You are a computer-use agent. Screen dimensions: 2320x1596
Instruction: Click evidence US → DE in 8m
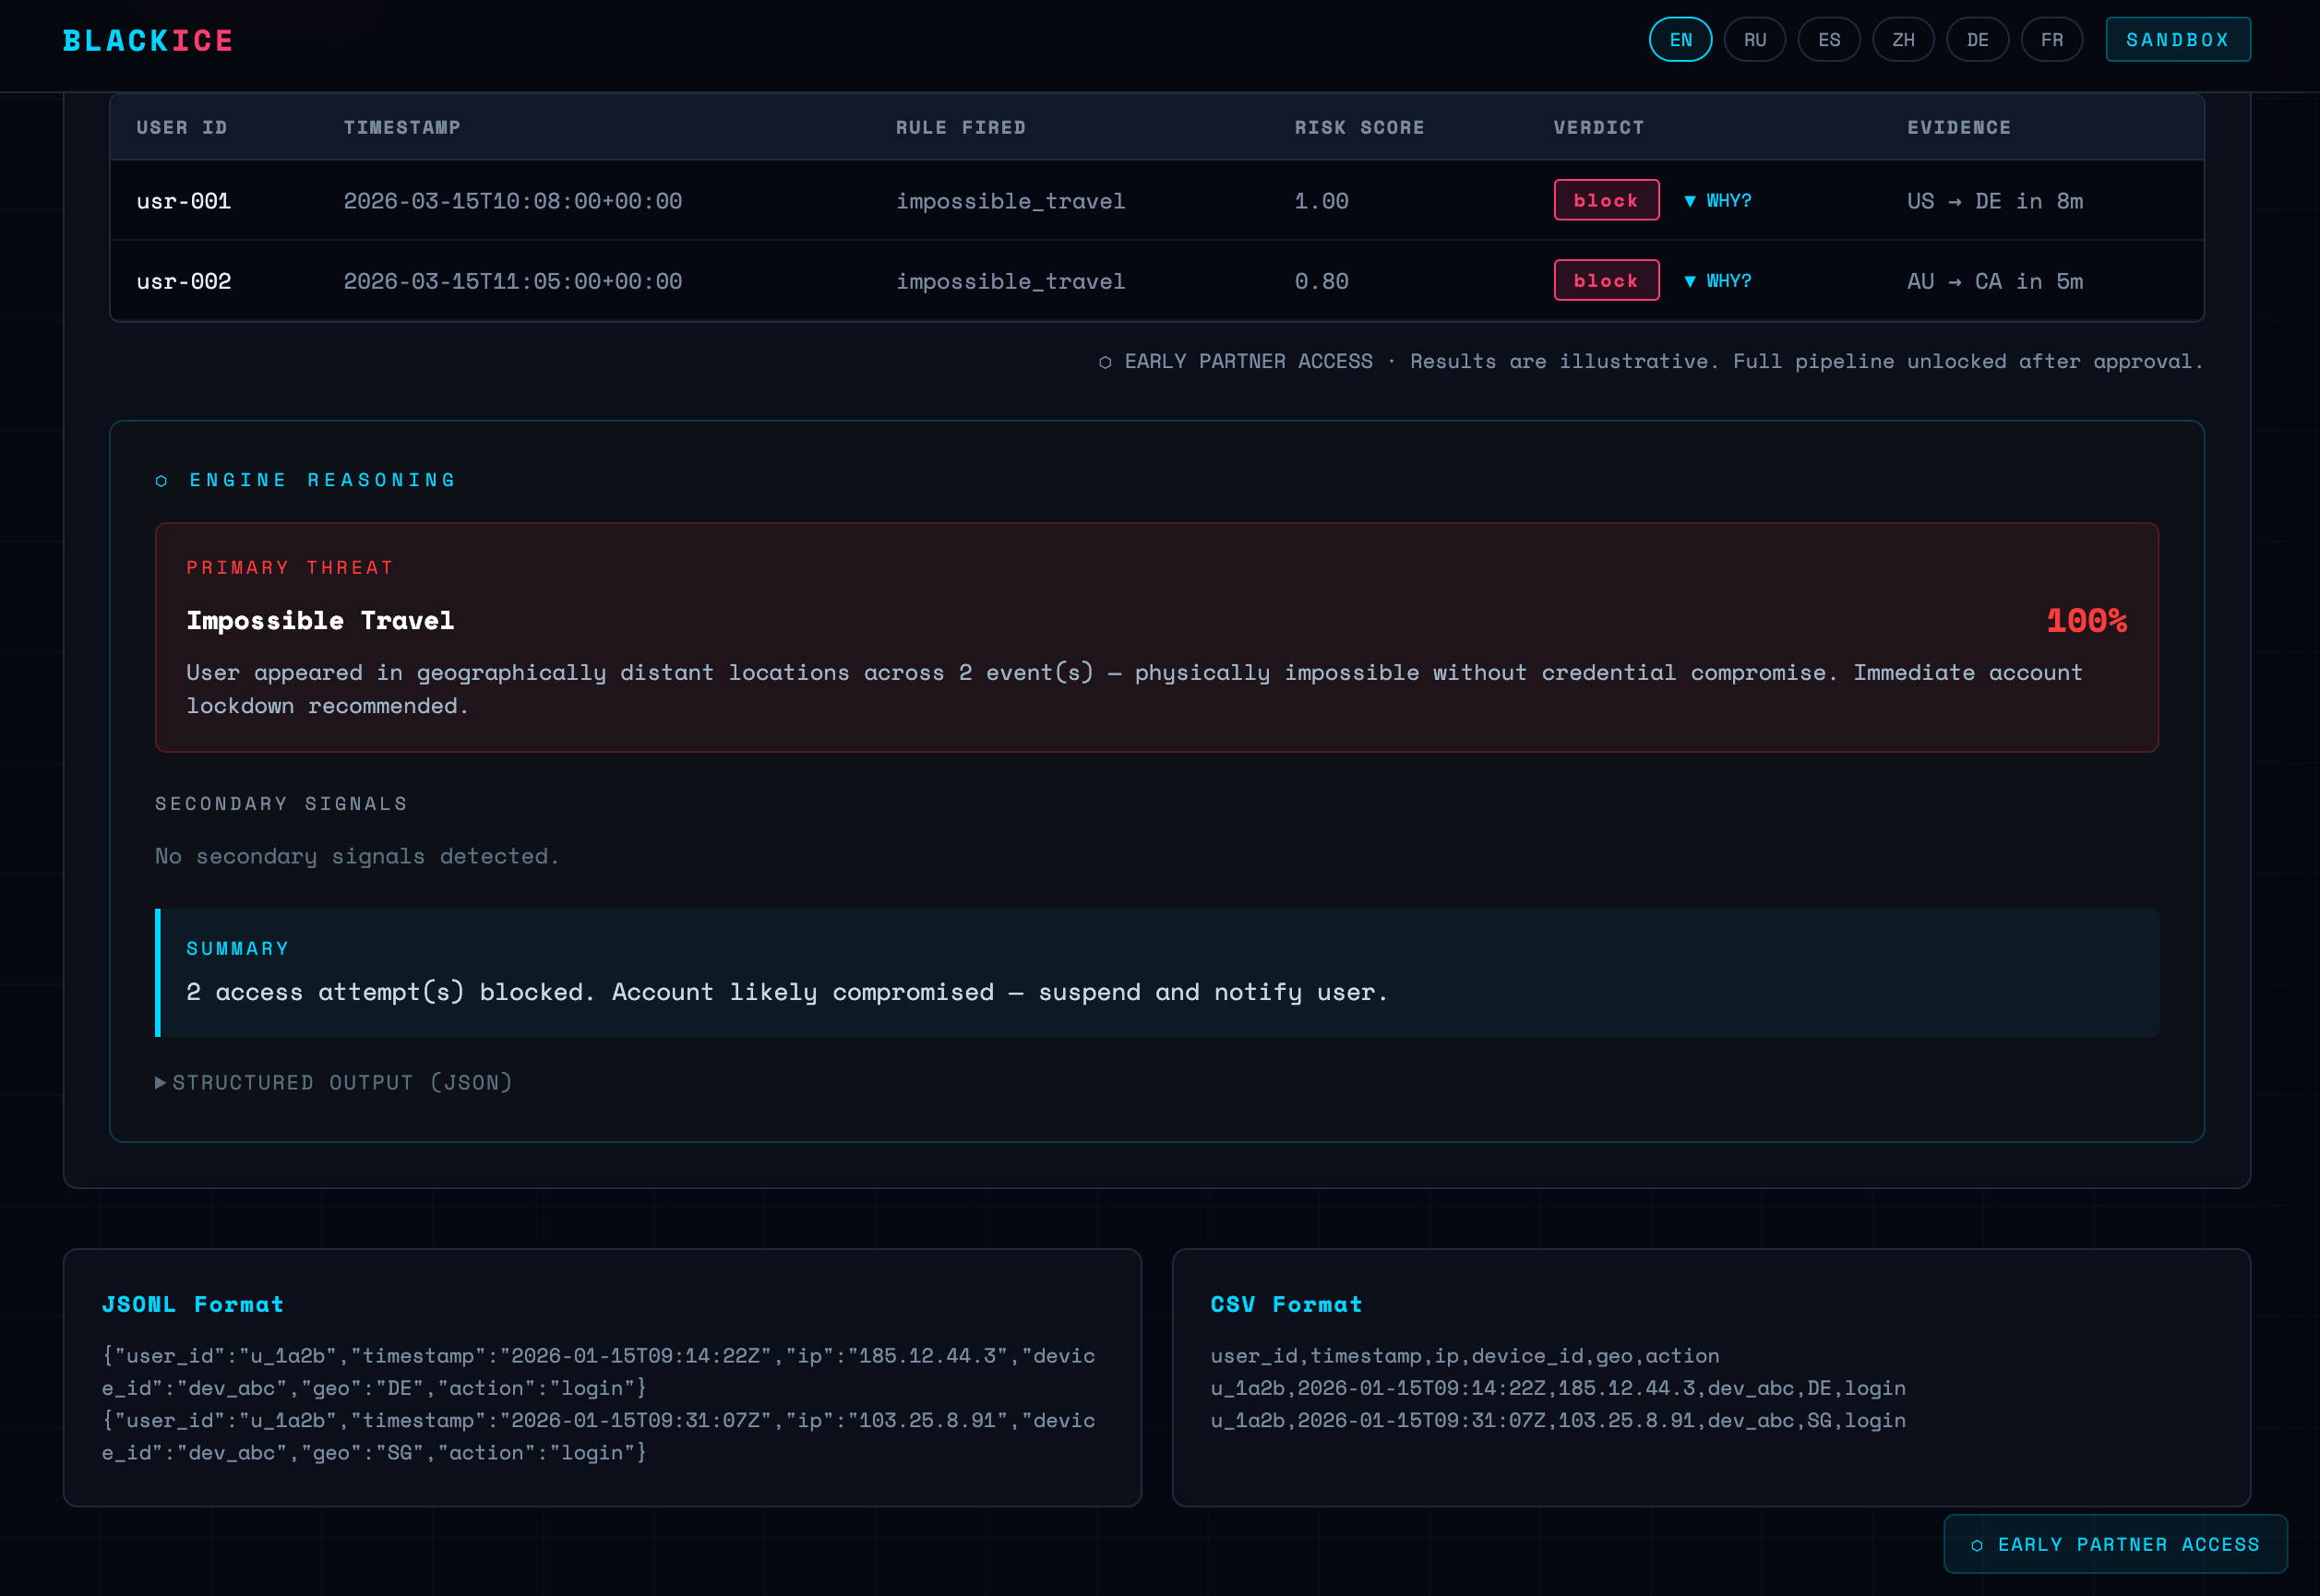coord(1995,201)
